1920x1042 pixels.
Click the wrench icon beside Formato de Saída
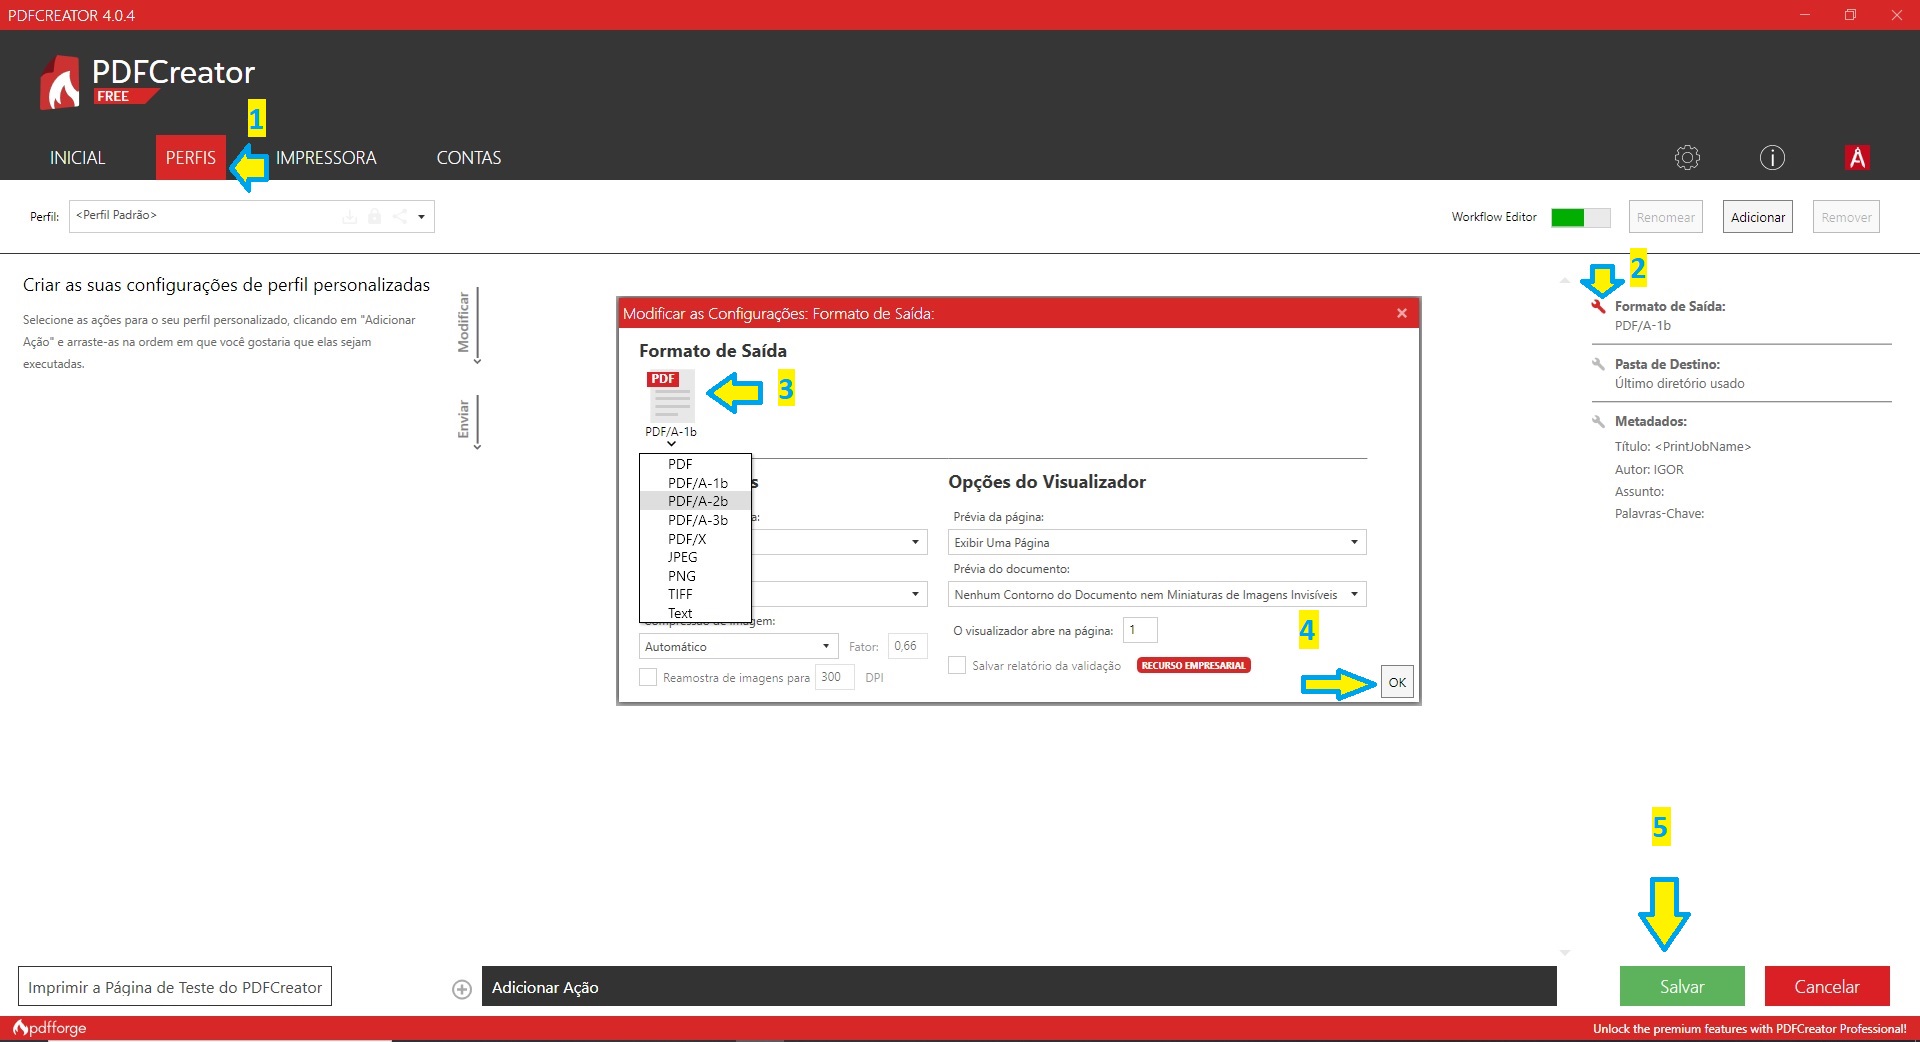pos(1598,307)
